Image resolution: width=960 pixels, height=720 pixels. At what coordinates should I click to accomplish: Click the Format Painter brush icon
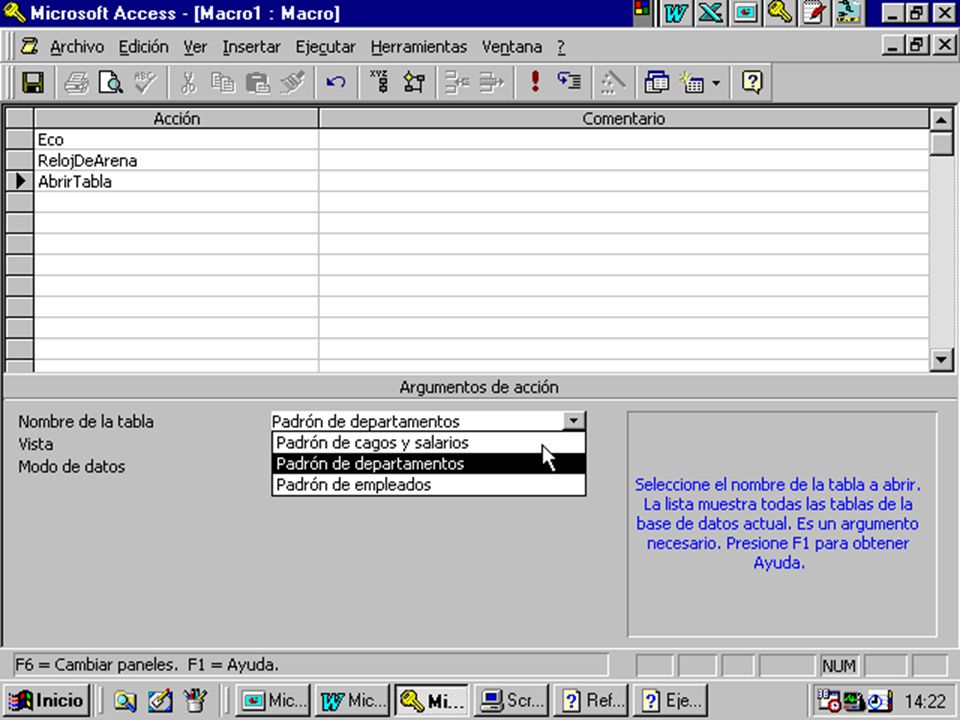pos(292,82)
